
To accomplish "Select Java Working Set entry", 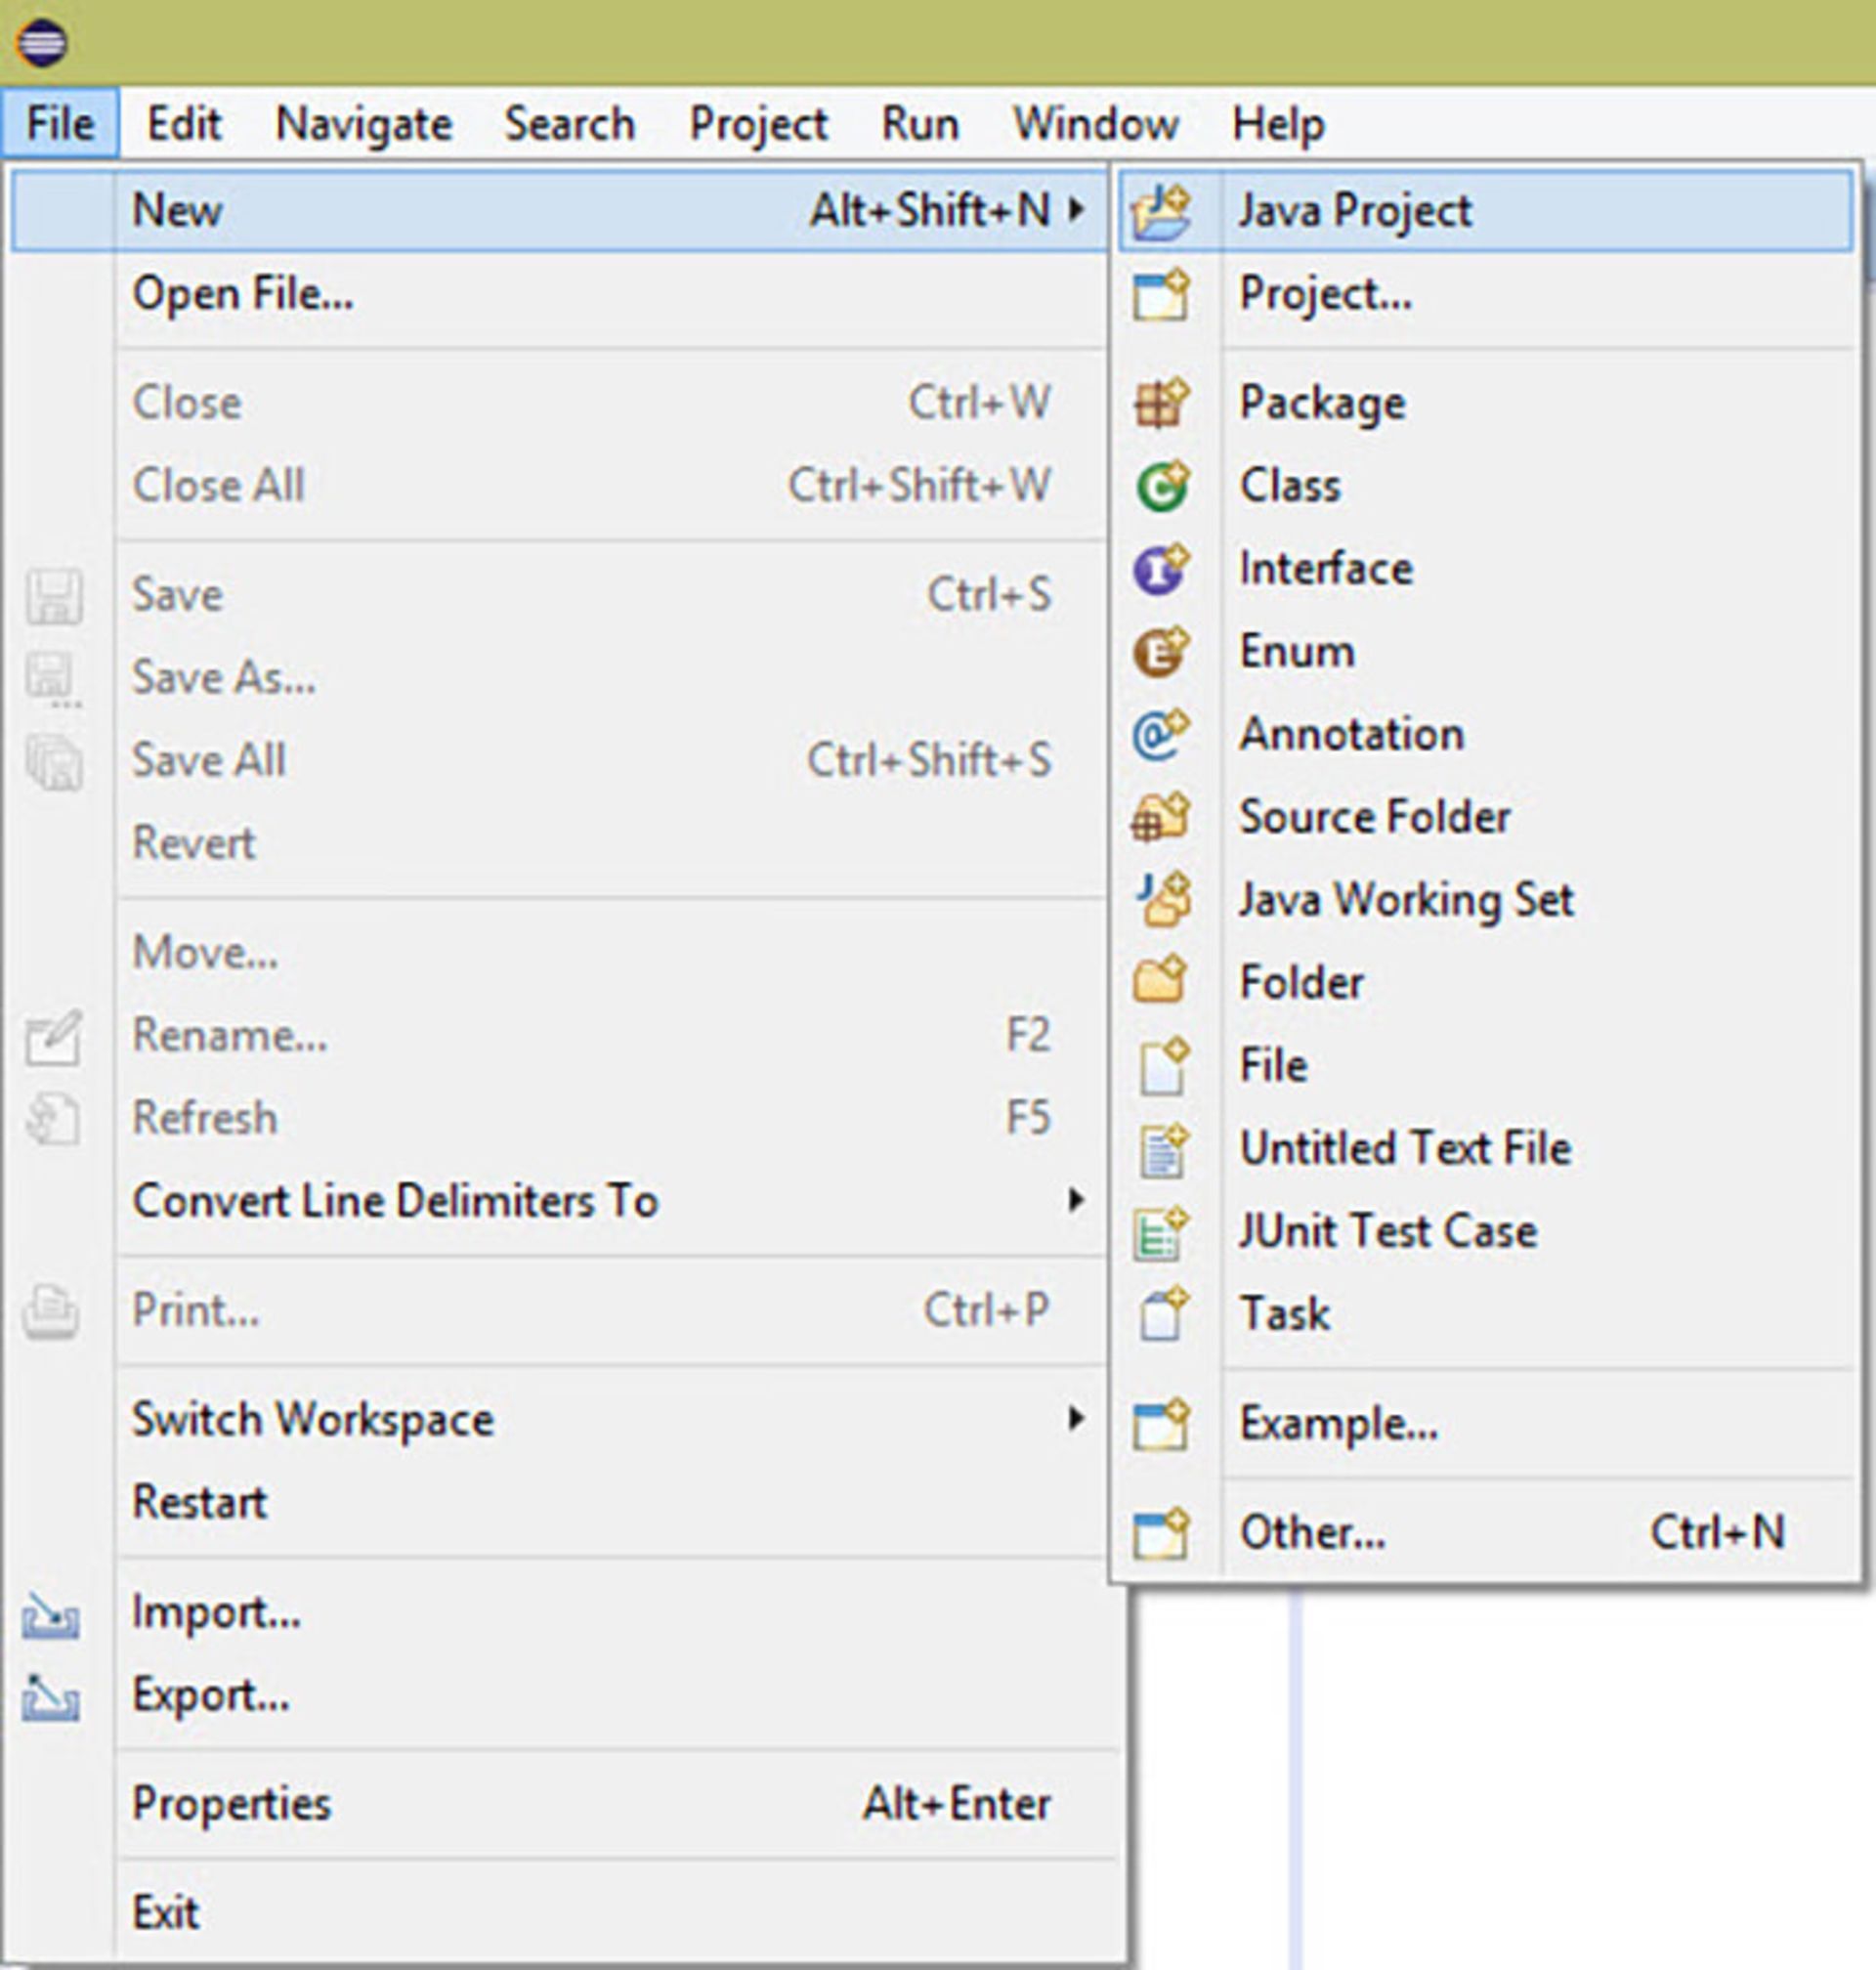I will coord(1485,900).
